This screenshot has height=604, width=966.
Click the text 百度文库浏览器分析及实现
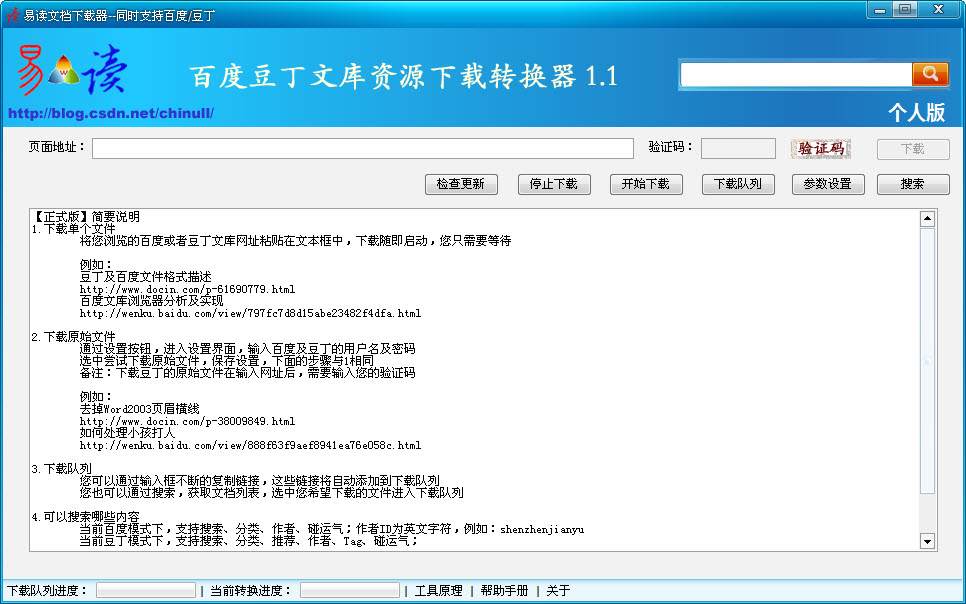point(152,301)
